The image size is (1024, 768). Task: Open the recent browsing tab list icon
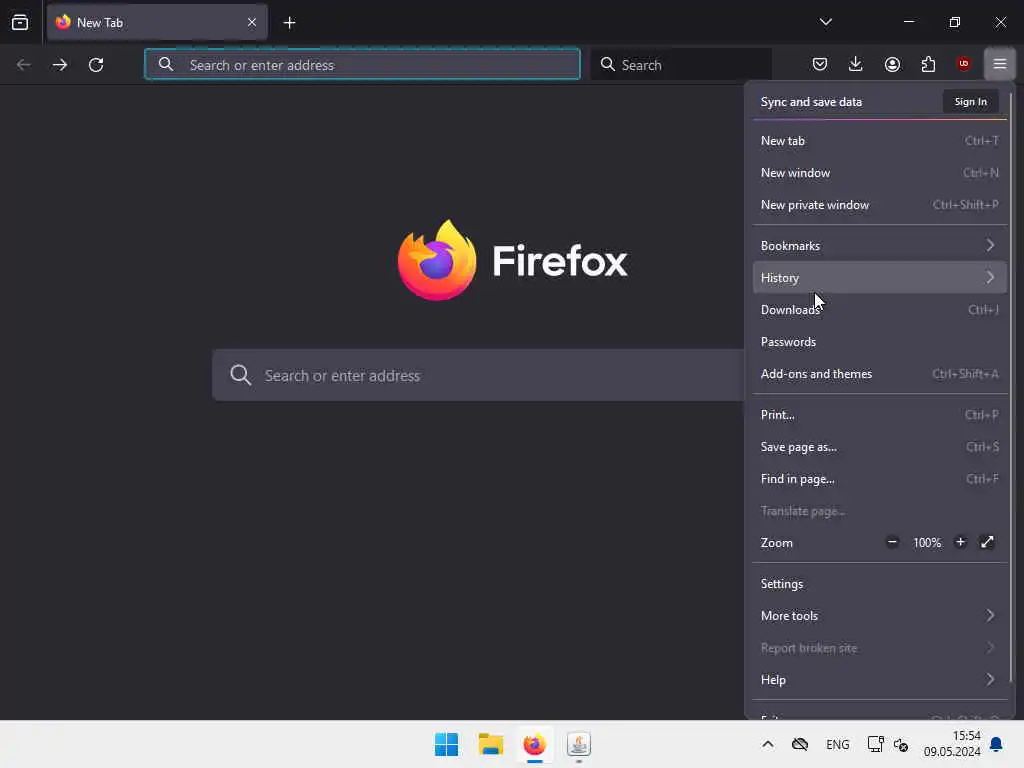click(x=20, y=23)
